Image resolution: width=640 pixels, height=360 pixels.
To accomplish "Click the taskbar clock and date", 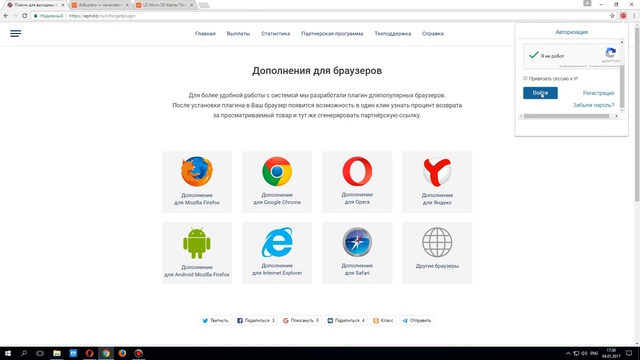I will point(611,353).
